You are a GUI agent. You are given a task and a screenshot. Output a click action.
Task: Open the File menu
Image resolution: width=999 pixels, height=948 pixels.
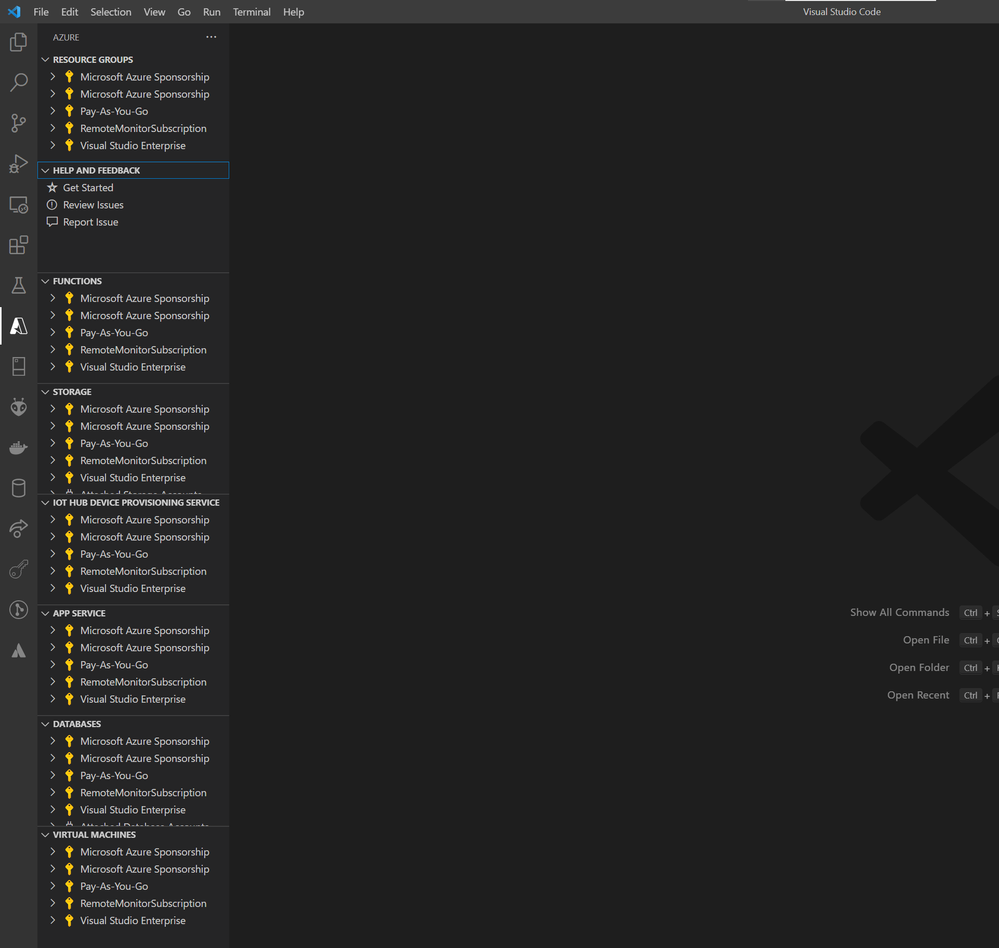[x=41, y=11]
